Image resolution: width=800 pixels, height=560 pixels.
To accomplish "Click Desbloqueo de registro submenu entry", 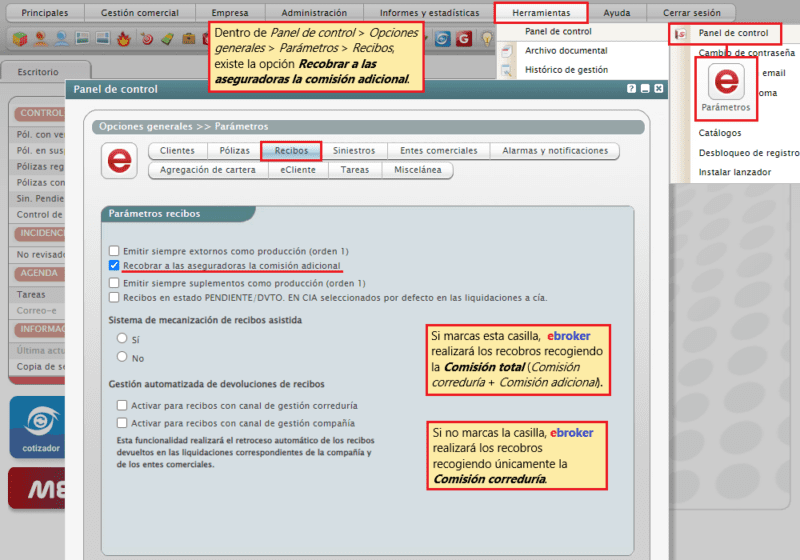I will coord(749,152).
